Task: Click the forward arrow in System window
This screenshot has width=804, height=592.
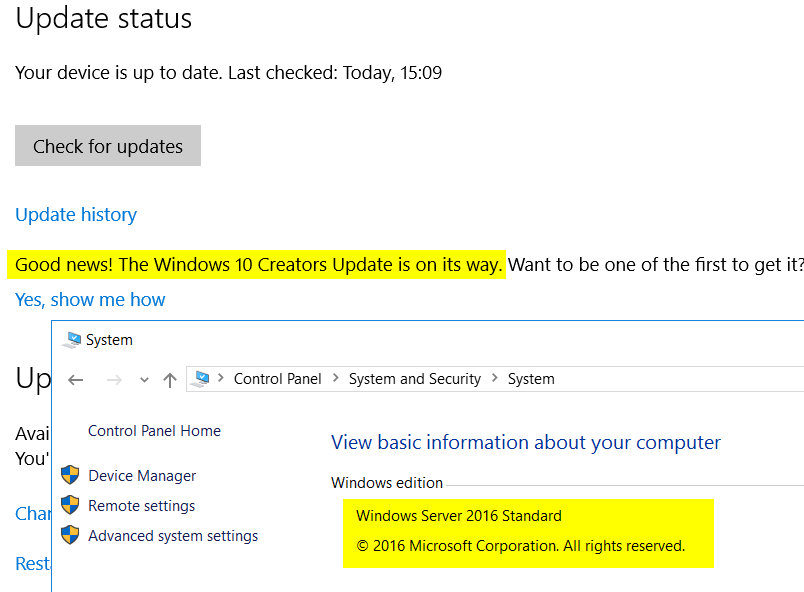Action: [114, 380]
